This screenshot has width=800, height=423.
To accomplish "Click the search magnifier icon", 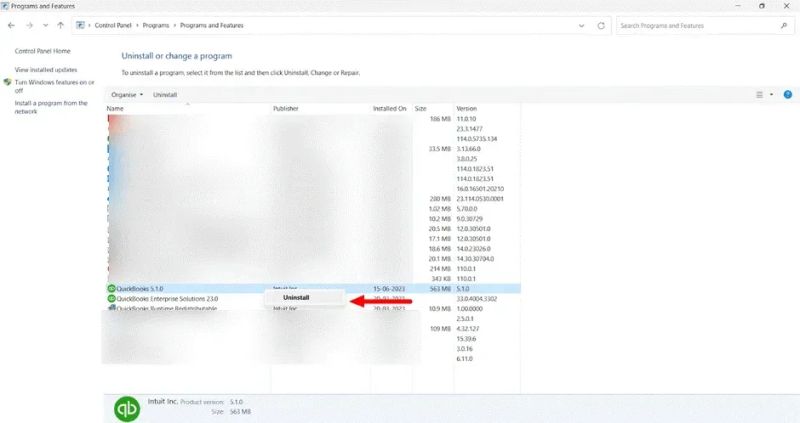I will [784, 26].
